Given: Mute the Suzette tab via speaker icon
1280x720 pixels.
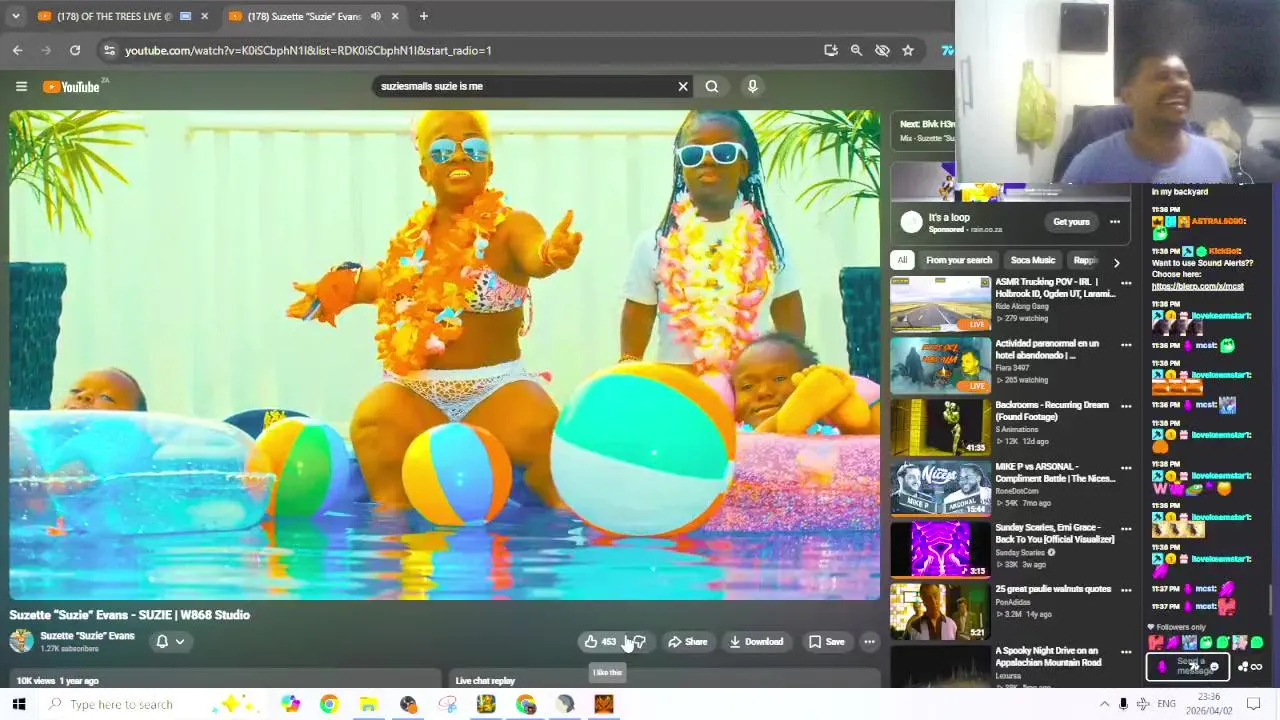Looking at the screenshot, I should [x=376, y=16].
